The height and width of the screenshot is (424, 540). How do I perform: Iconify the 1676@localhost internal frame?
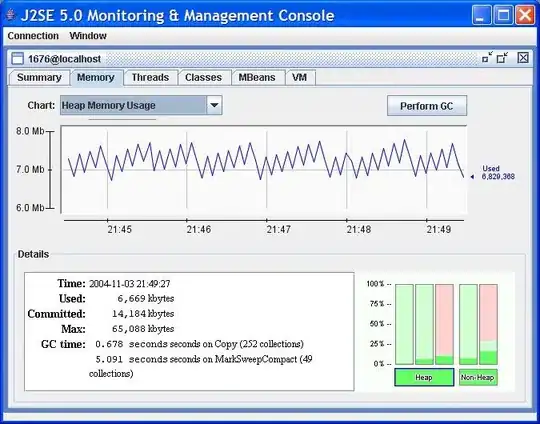point(487,58)
